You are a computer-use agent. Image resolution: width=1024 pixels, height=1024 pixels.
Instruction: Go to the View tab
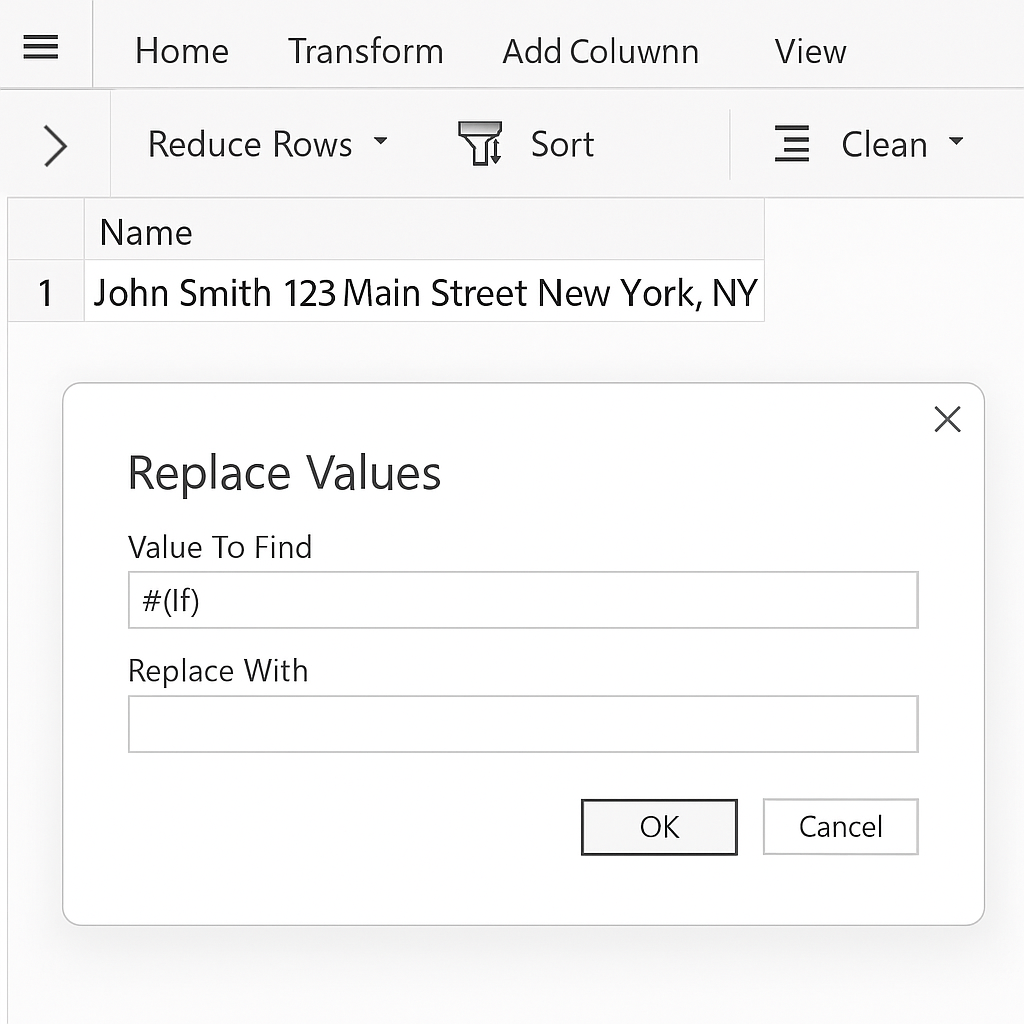(810, 51)
